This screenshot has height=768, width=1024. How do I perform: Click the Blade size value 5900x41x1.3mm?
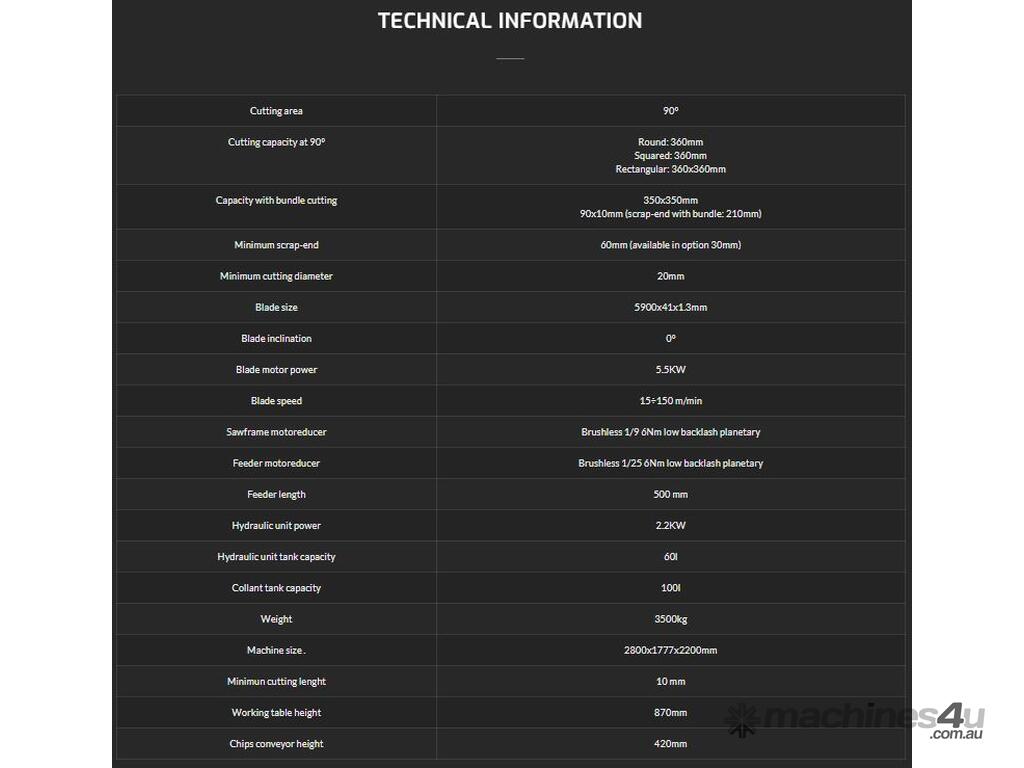[670, 307]
